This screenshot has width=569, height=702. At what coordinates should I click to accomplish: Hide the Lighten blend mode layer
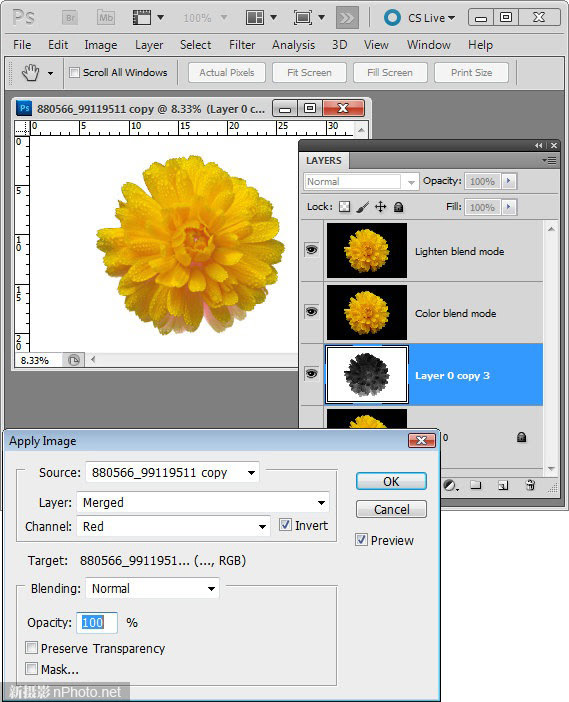coord(312,249)
